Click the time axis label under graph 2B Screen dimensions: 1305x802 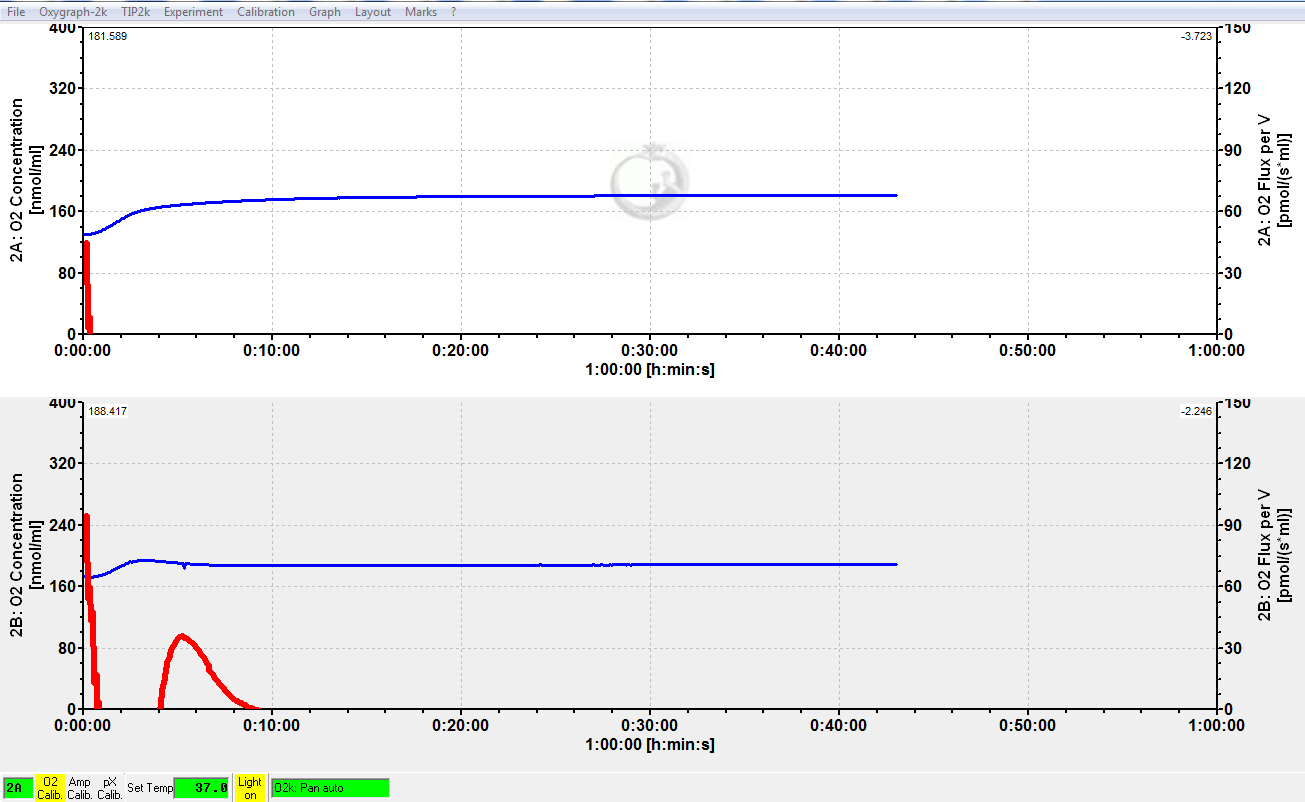click(650, 744)
